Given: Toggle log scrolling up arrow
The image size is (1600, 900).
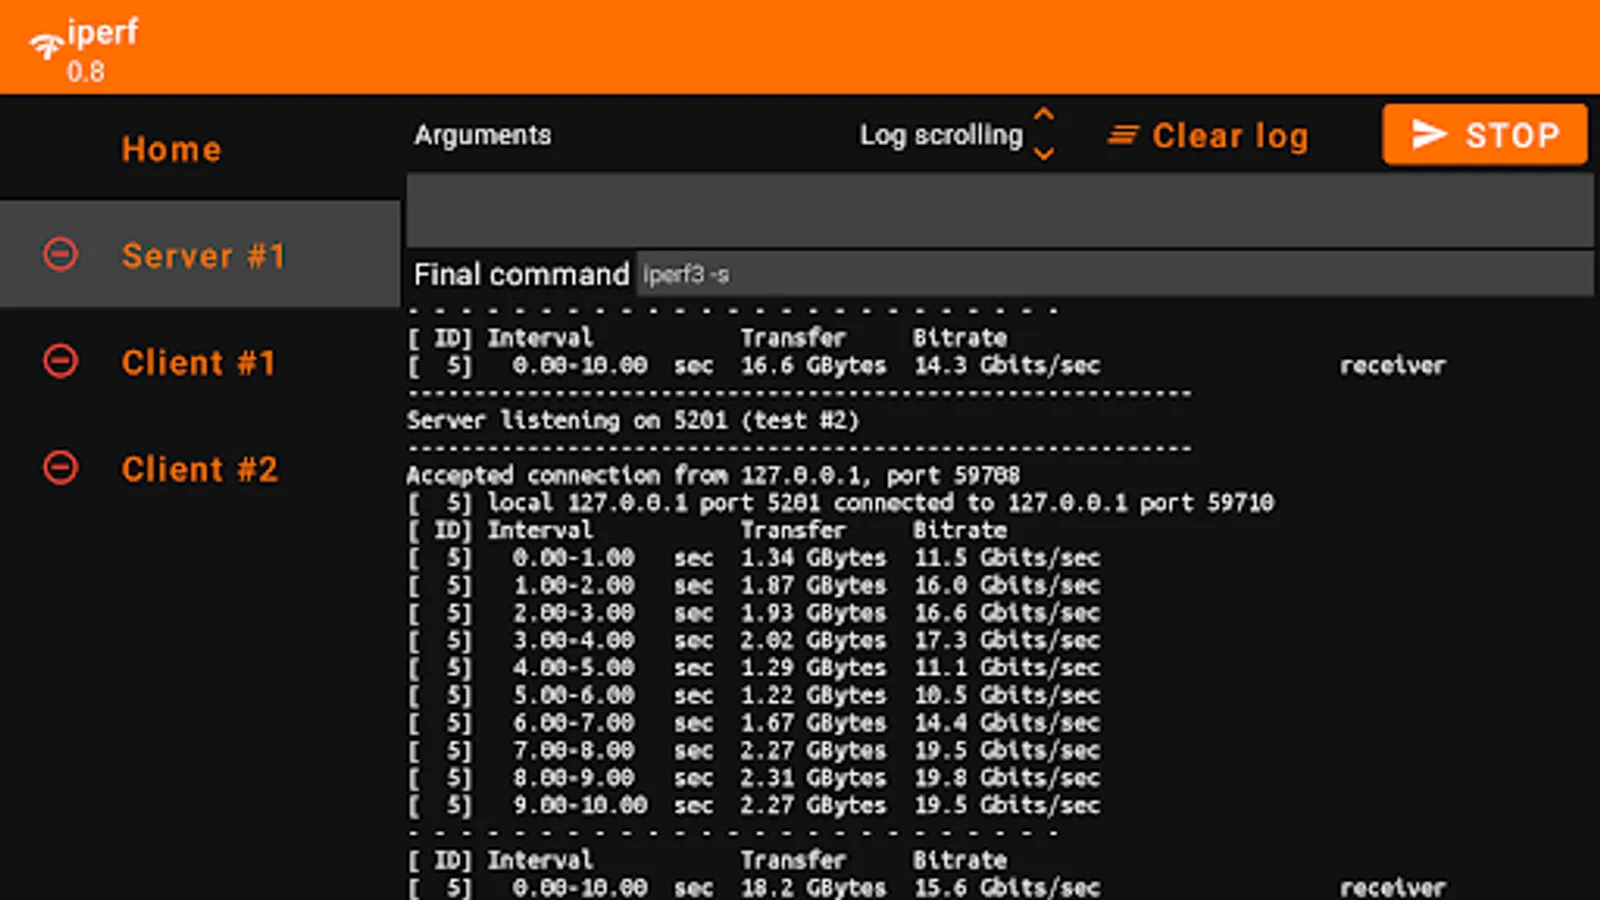Looking at the screenshot, I should click(1044, 114).
